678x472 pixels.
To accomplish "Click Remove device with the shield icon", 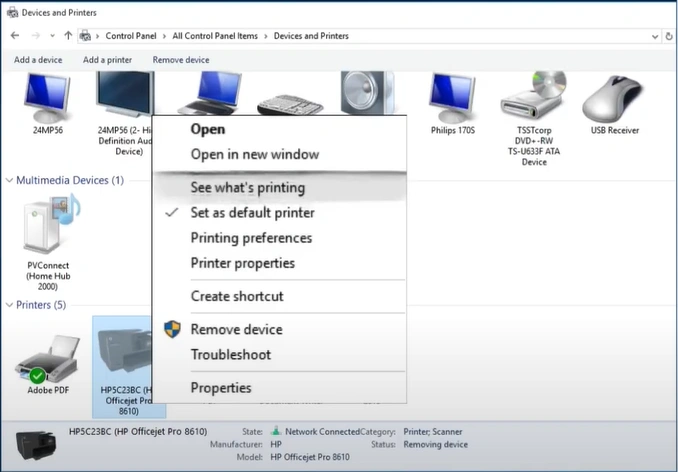I will (236, 329).
